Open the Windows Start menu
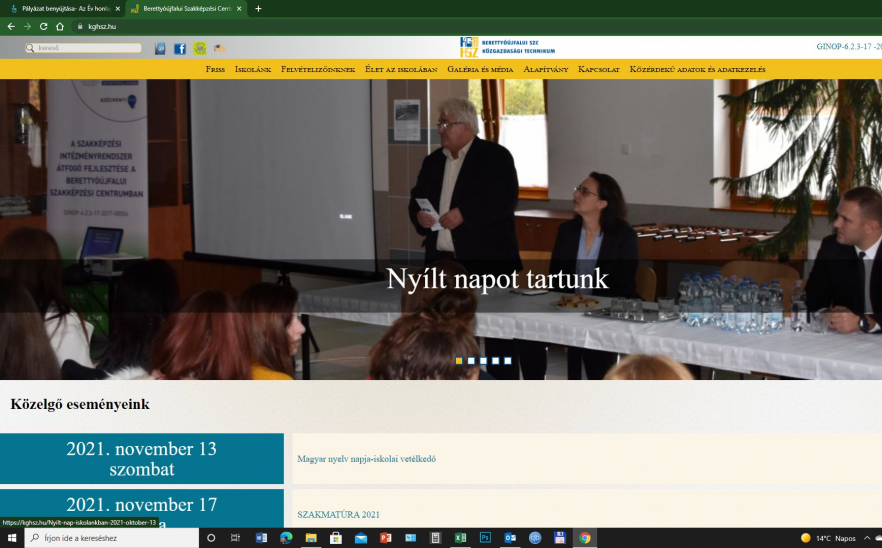The width and height of the screenshot is (882, 548). click(x=12, y=538)
